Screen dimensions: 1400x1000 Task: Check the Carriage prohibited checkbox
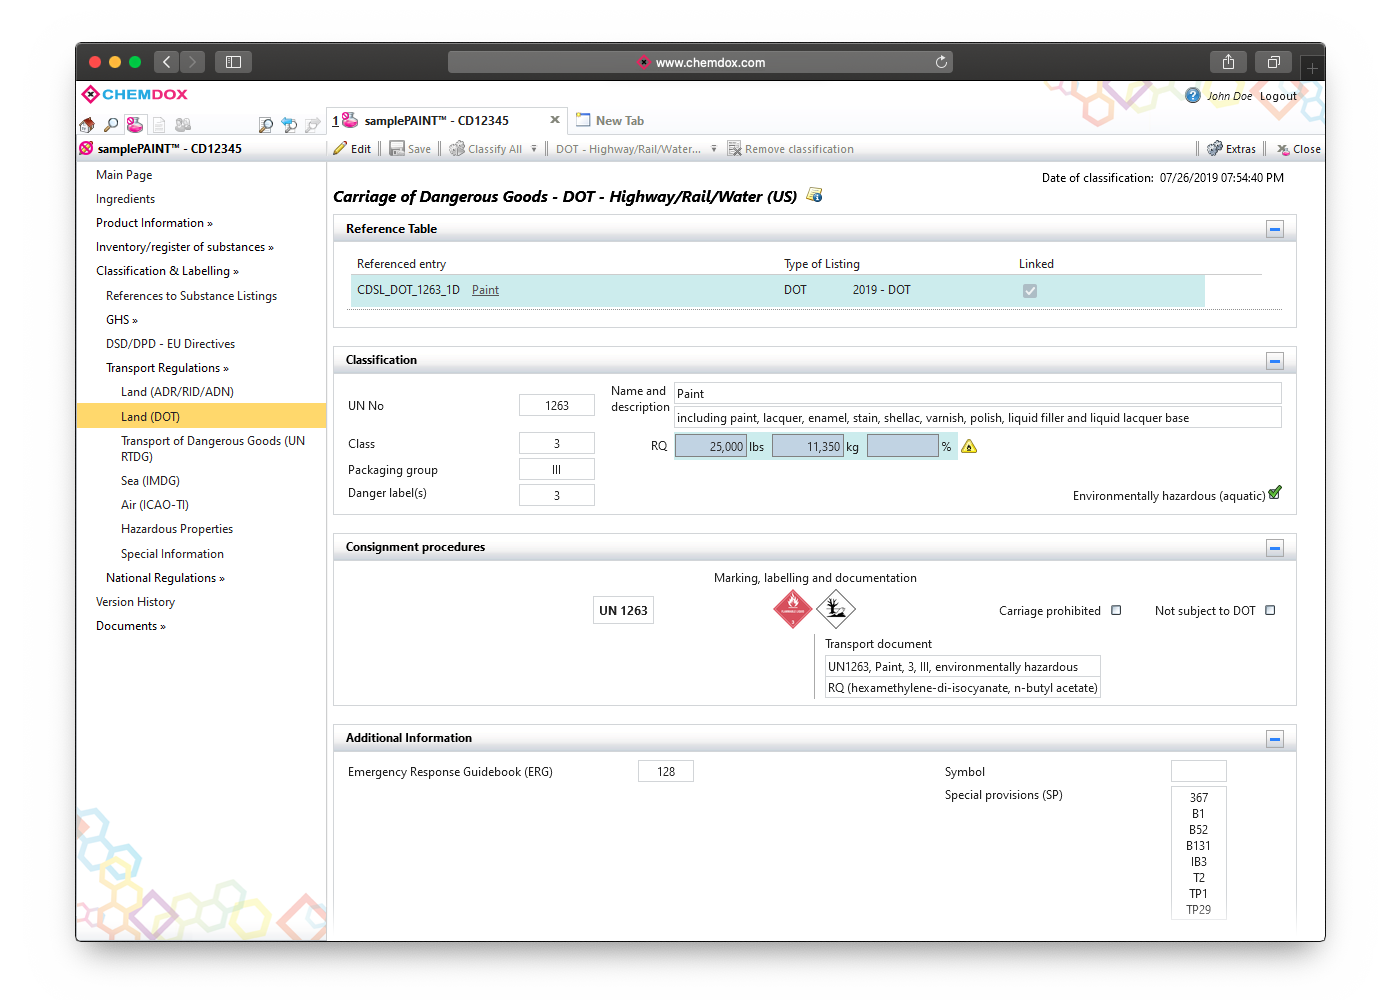point(1116,610)
